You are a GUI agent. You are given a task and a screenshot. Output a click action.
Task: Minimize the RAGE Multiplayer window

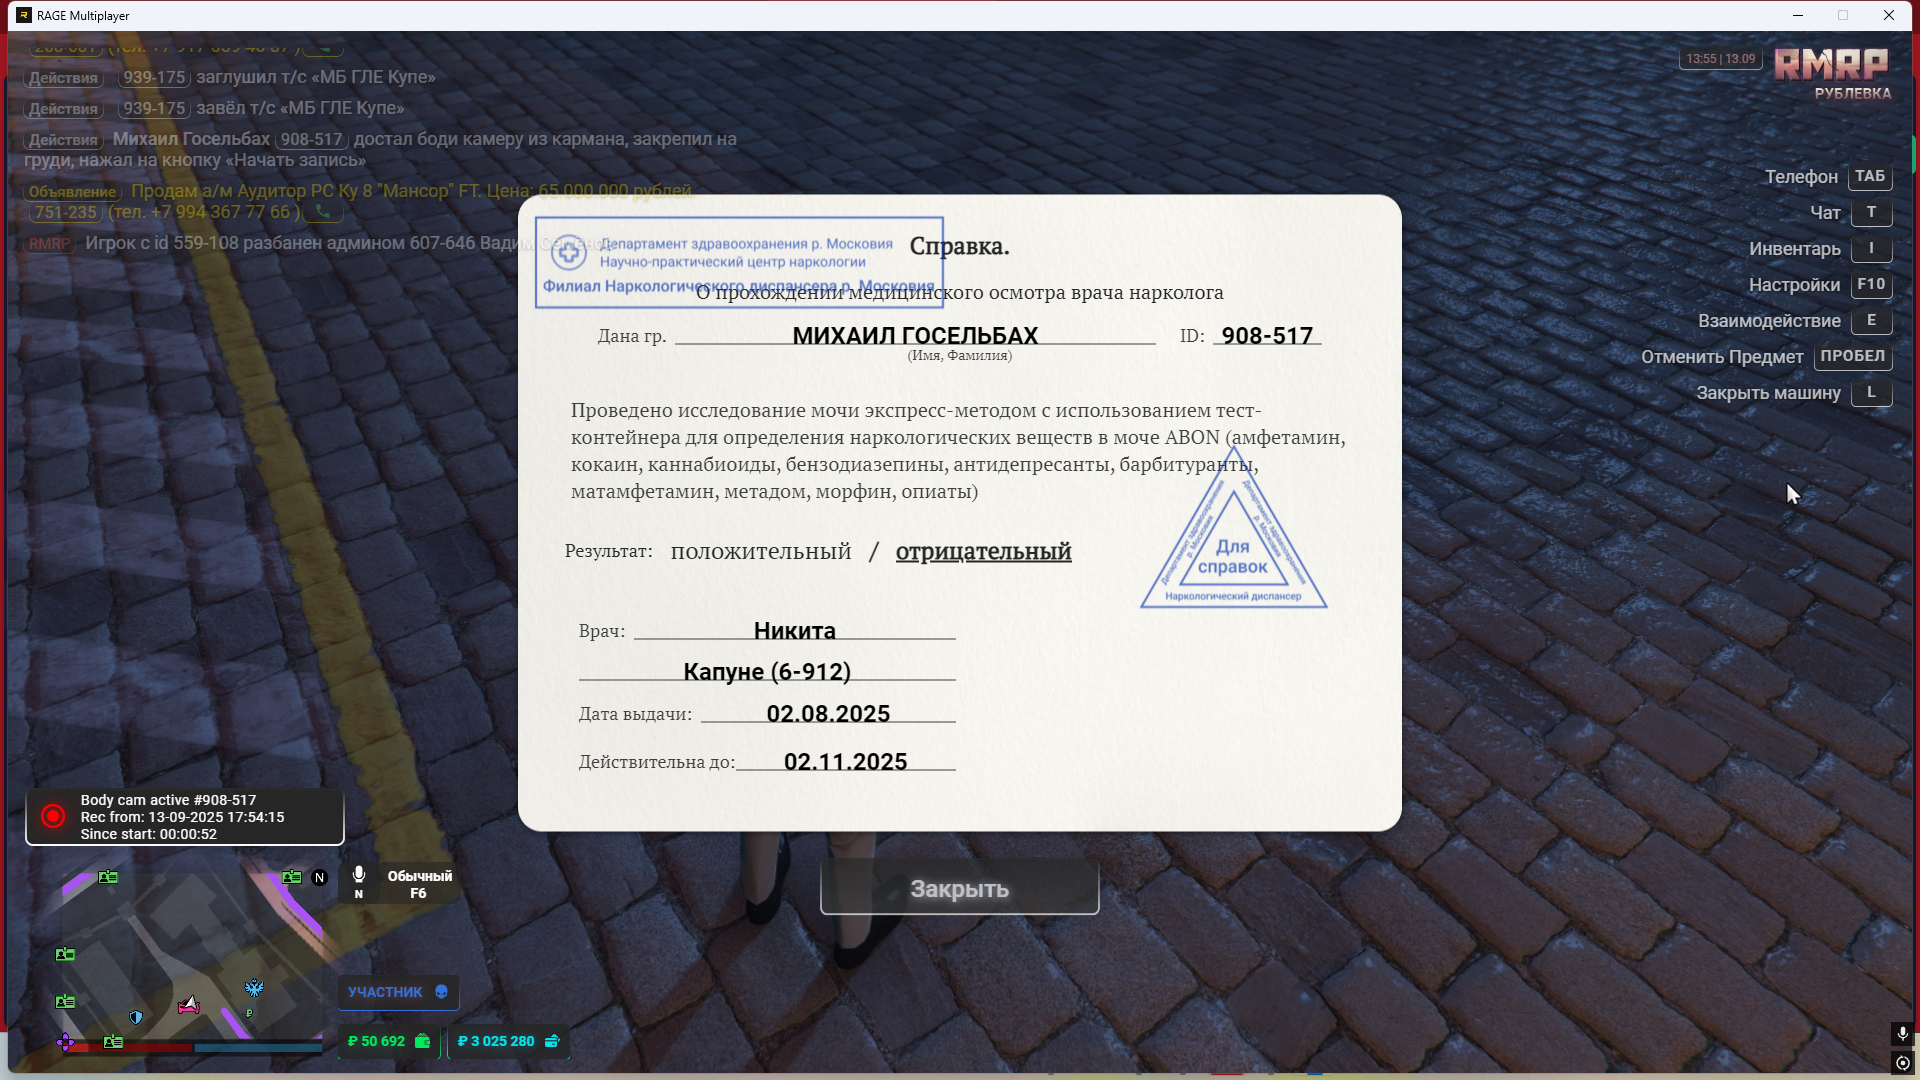pyautogui.click(x=1797, y=15)
